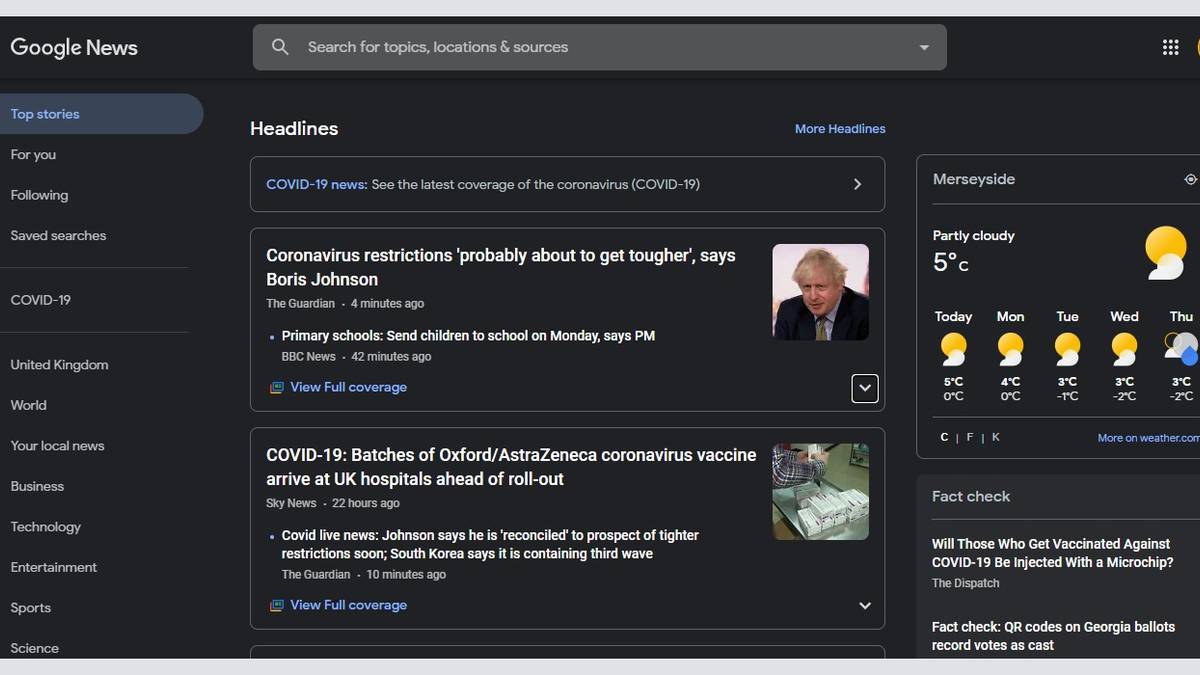Image resolution: width=1200 pixels, height=675 pixels.
Task: Click More Headlines link
Action: point(840,129)
